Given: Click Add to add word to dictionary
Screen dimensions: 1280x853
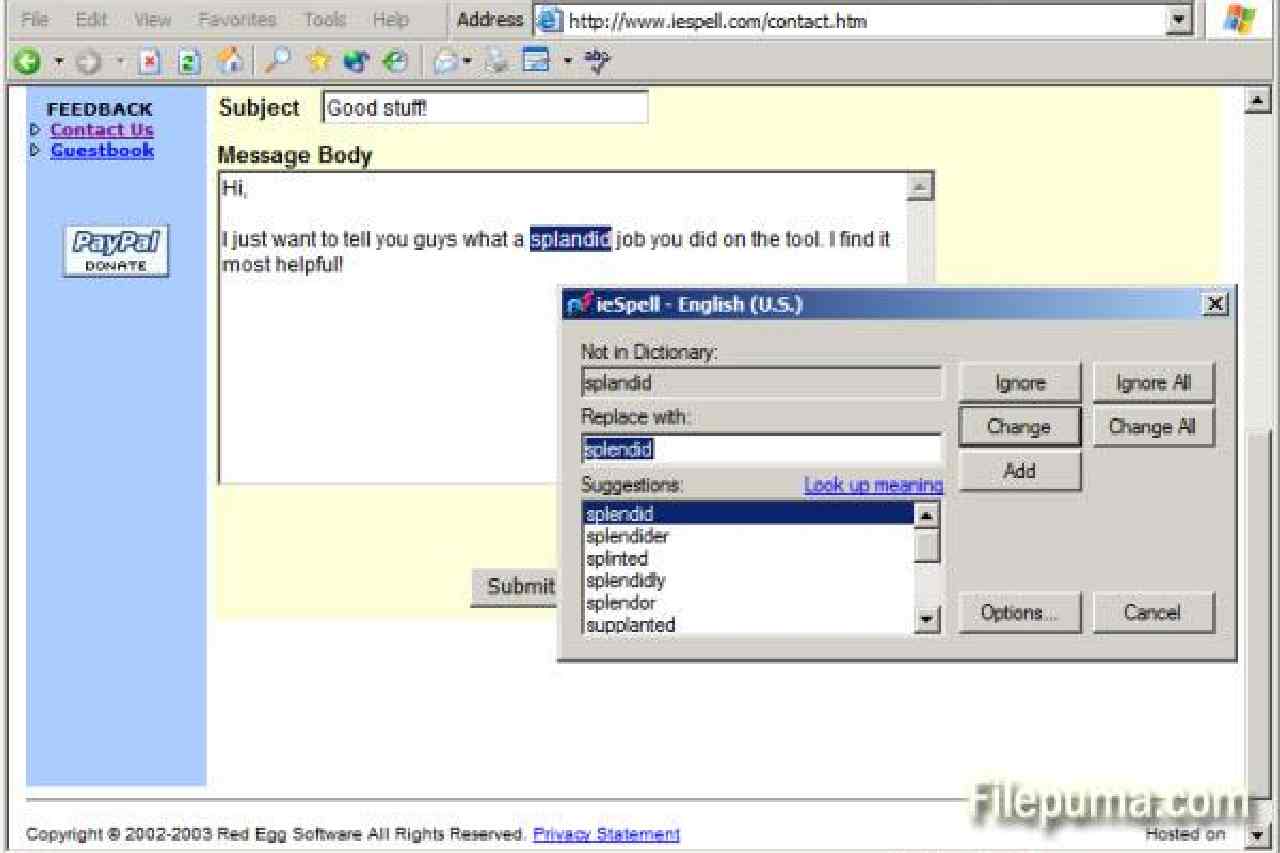Looking at the screenshot, I should point(1020,471).
